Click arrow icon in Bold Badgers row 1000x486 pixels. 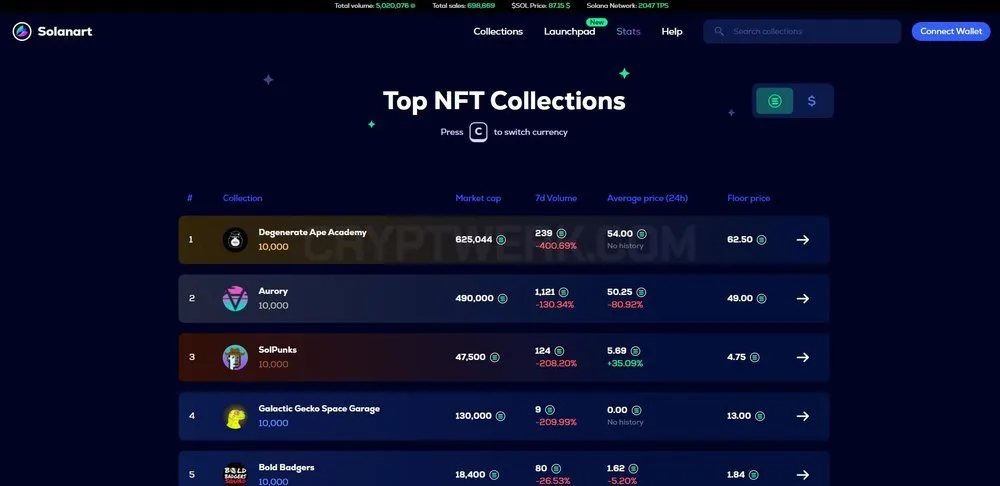pos(803,475)
